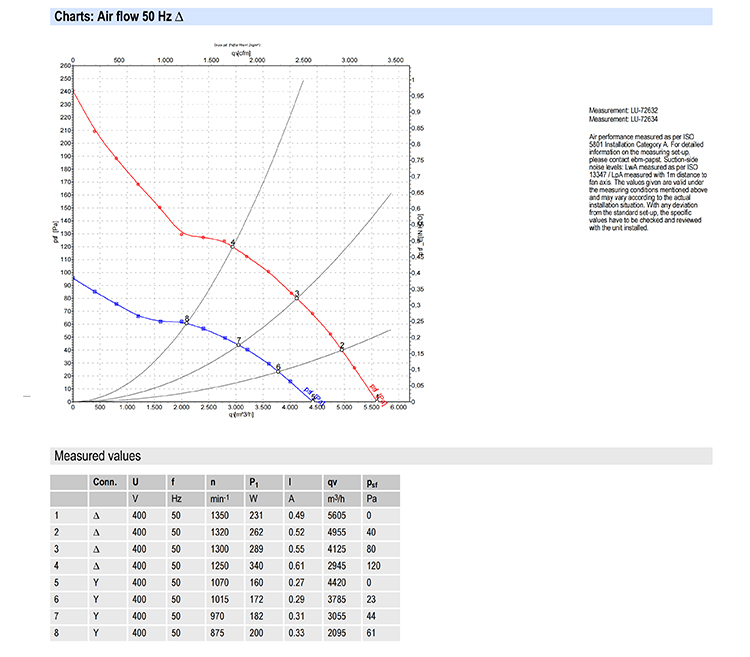This screenshot has width=750, height=657.
Task: Select operating point 6 on the blue curve
Action: [x=278, y=372]
